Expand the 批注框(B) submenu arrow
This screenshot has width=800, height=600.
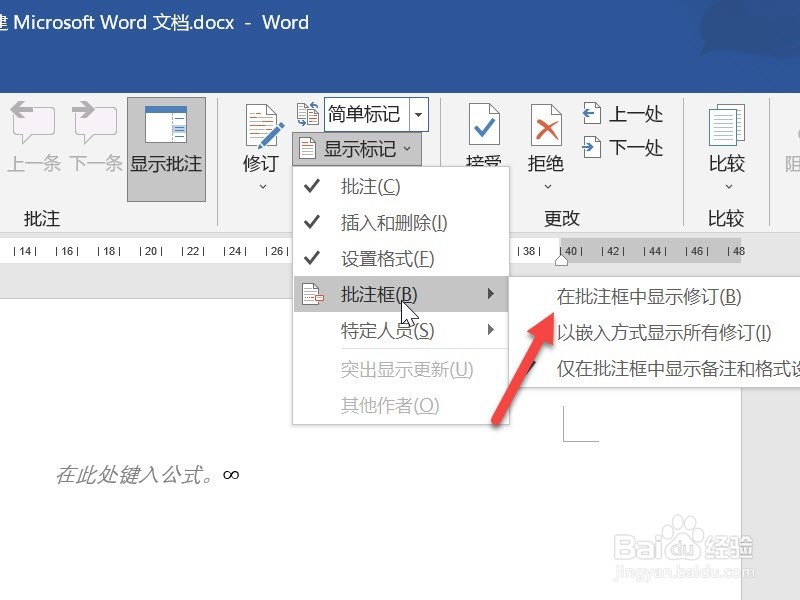click(x=490, y=294)
